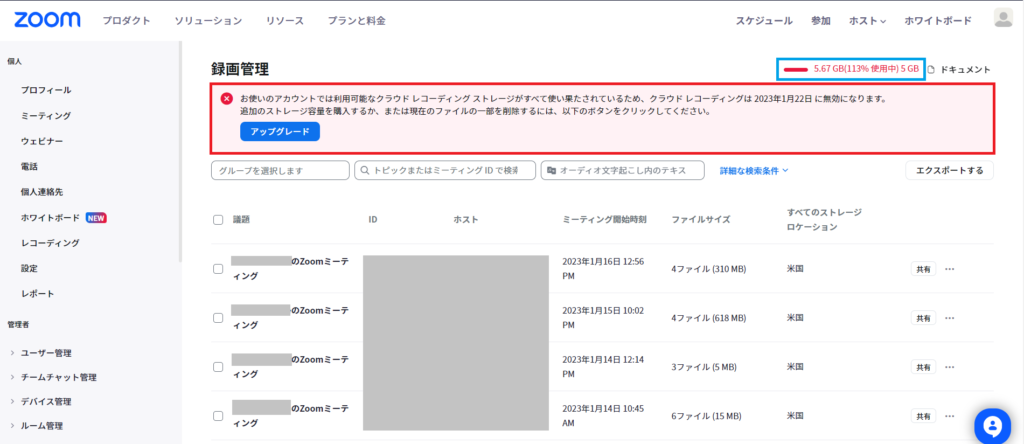Expand 詳細な検索条件 advanced search options
Image resolution: width=1024 pixels, height=444 pixels.
pos(754,171)
